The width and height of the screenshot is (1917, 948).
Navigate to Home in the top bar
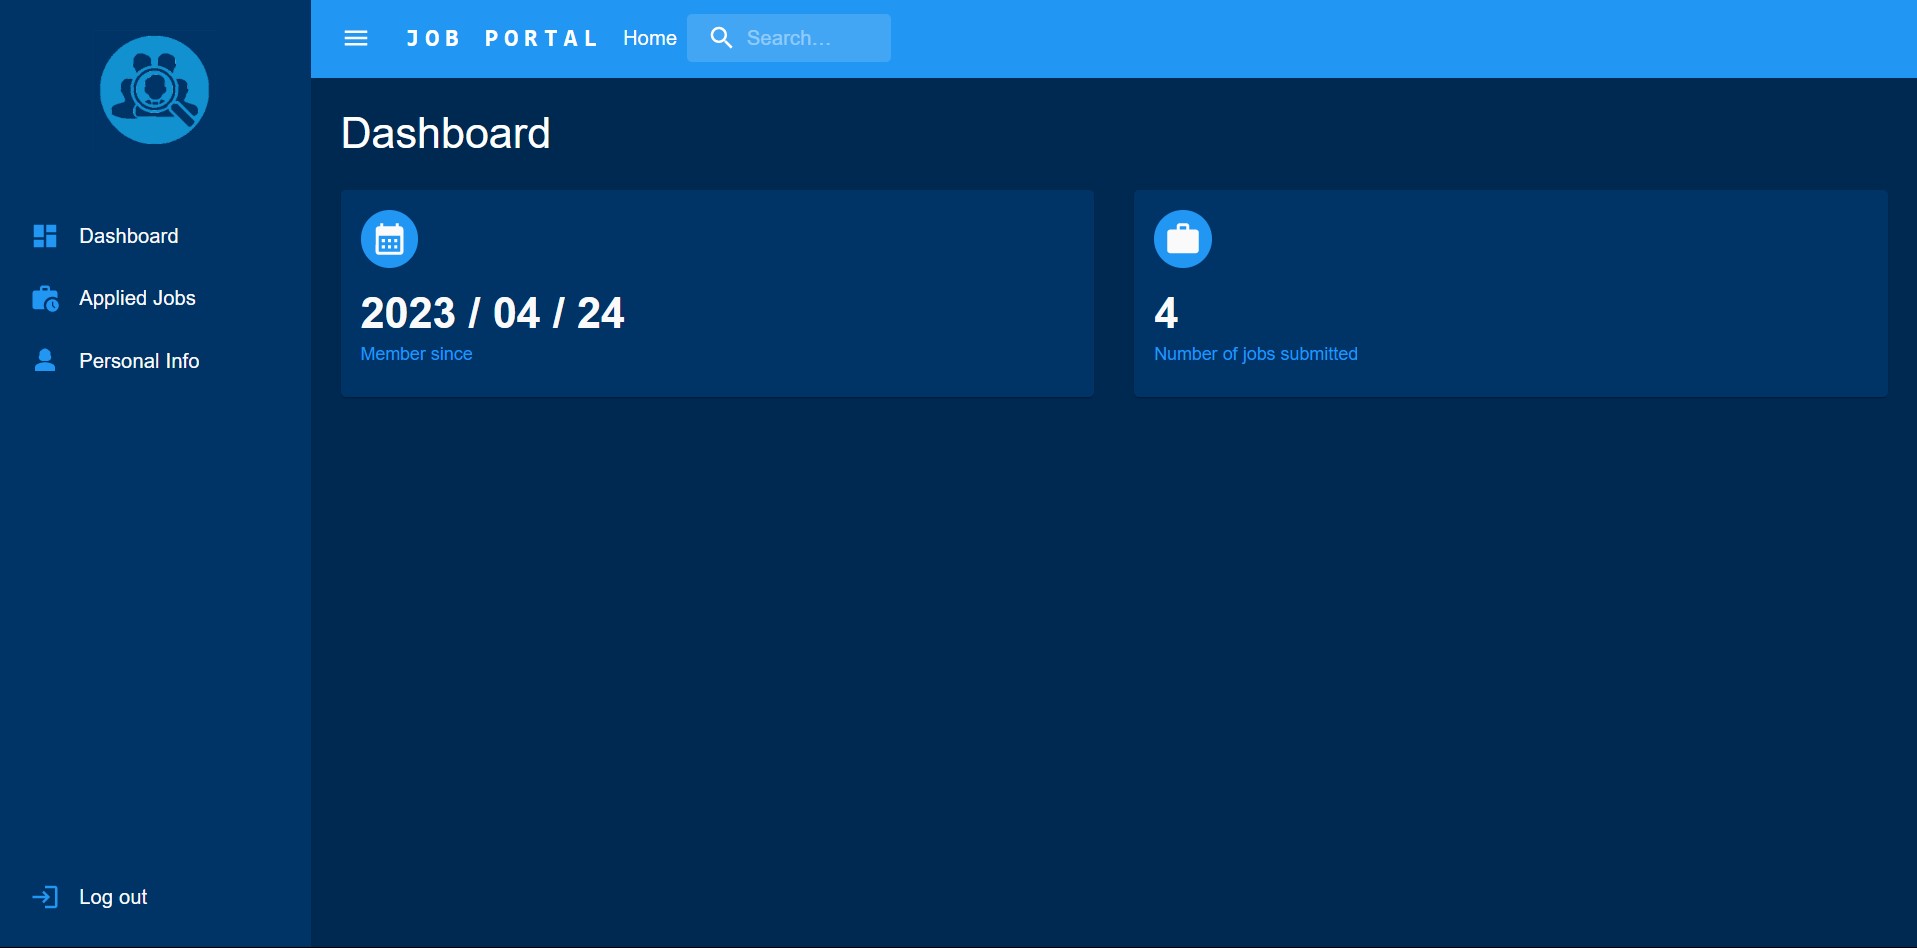coord(649,38)
